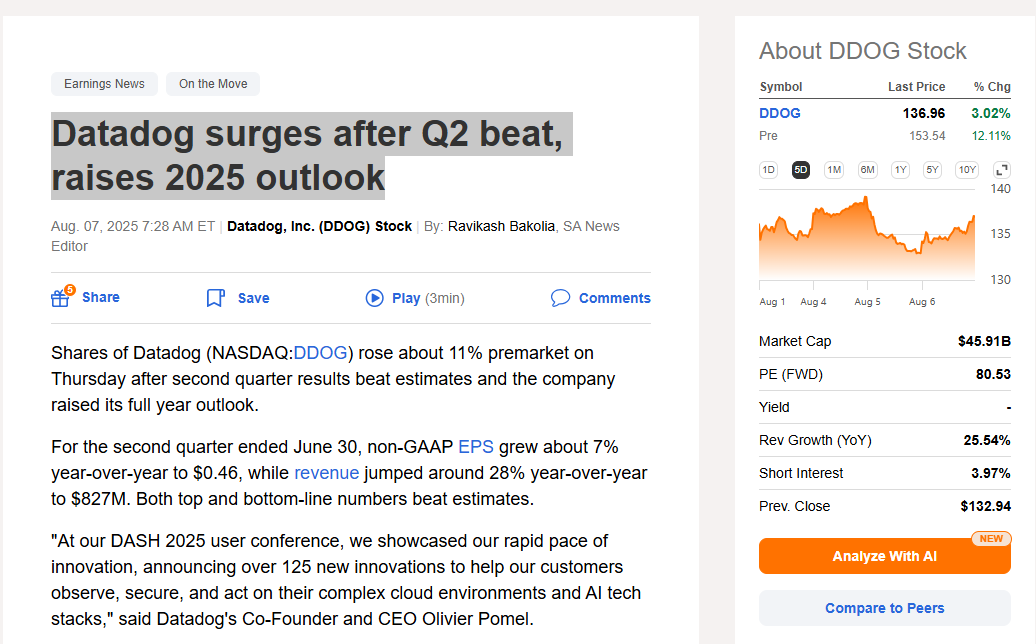Click the gift Share icon

[60, 298]
